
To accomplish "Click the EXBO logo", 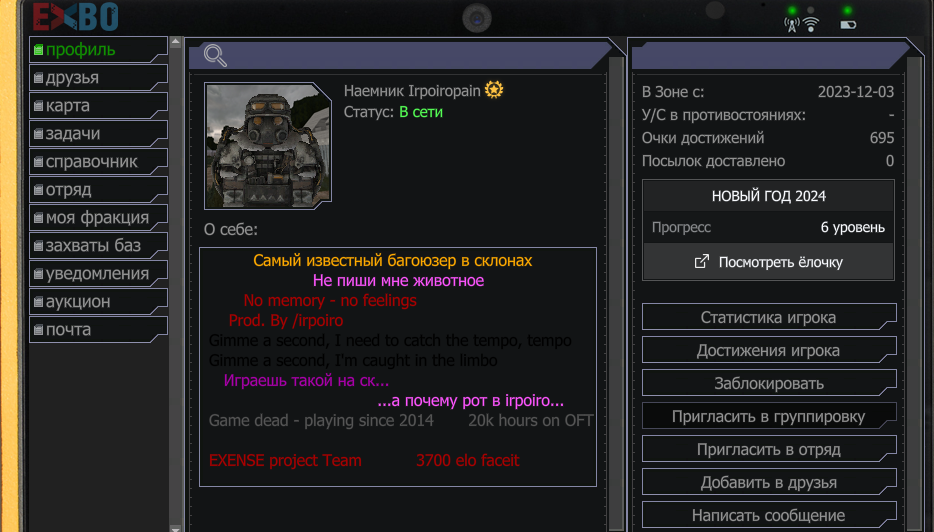I will 75,16.
